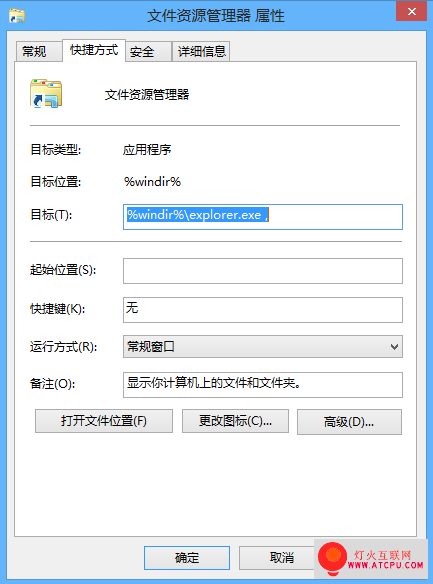The image size is (433, 584).
Task: Open the 运行方式 dropdown list
Action: [262, 347]
